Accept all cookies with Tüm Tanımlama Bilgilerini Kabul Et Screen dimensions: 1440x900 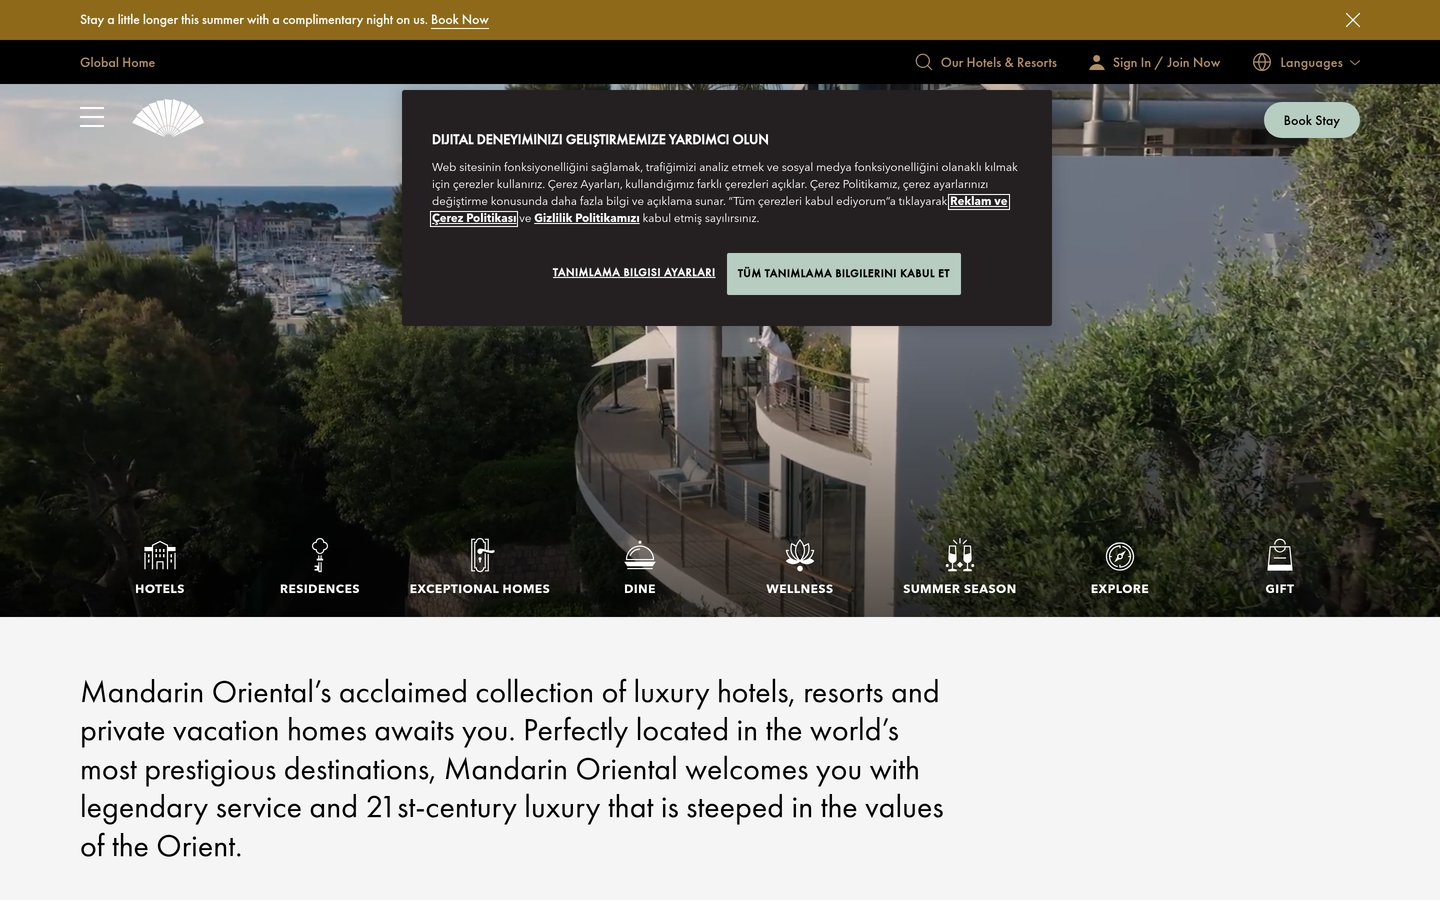844,273
